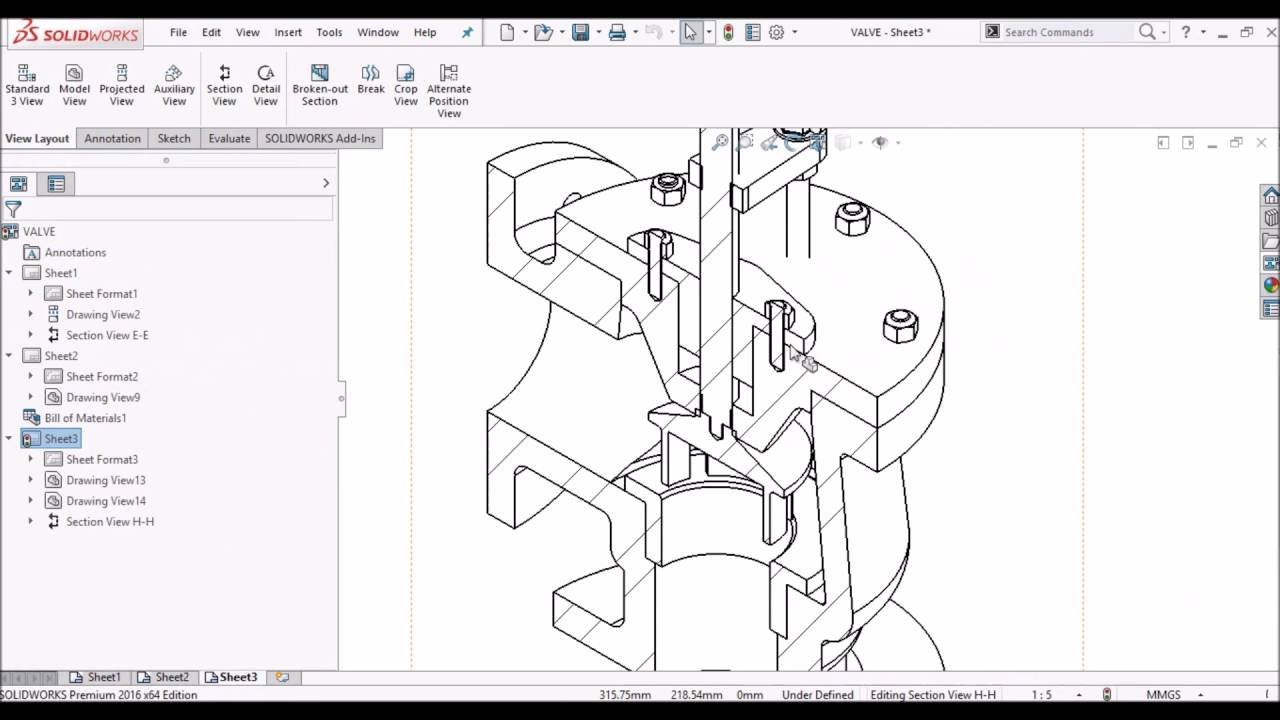The width and height of the screenshot is (1280, 720).
Task: Activate the Broken-out Section tool
Action: point(320,85)
